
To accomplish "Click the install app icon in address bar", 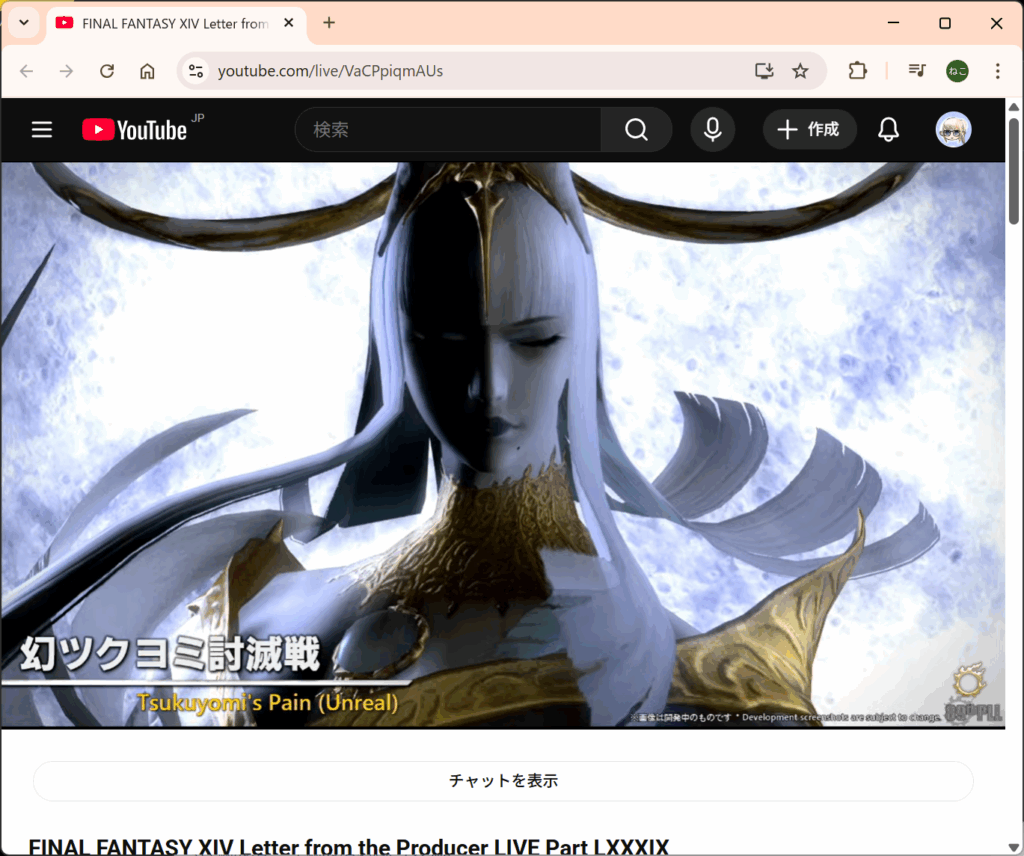I will (764, 71).
